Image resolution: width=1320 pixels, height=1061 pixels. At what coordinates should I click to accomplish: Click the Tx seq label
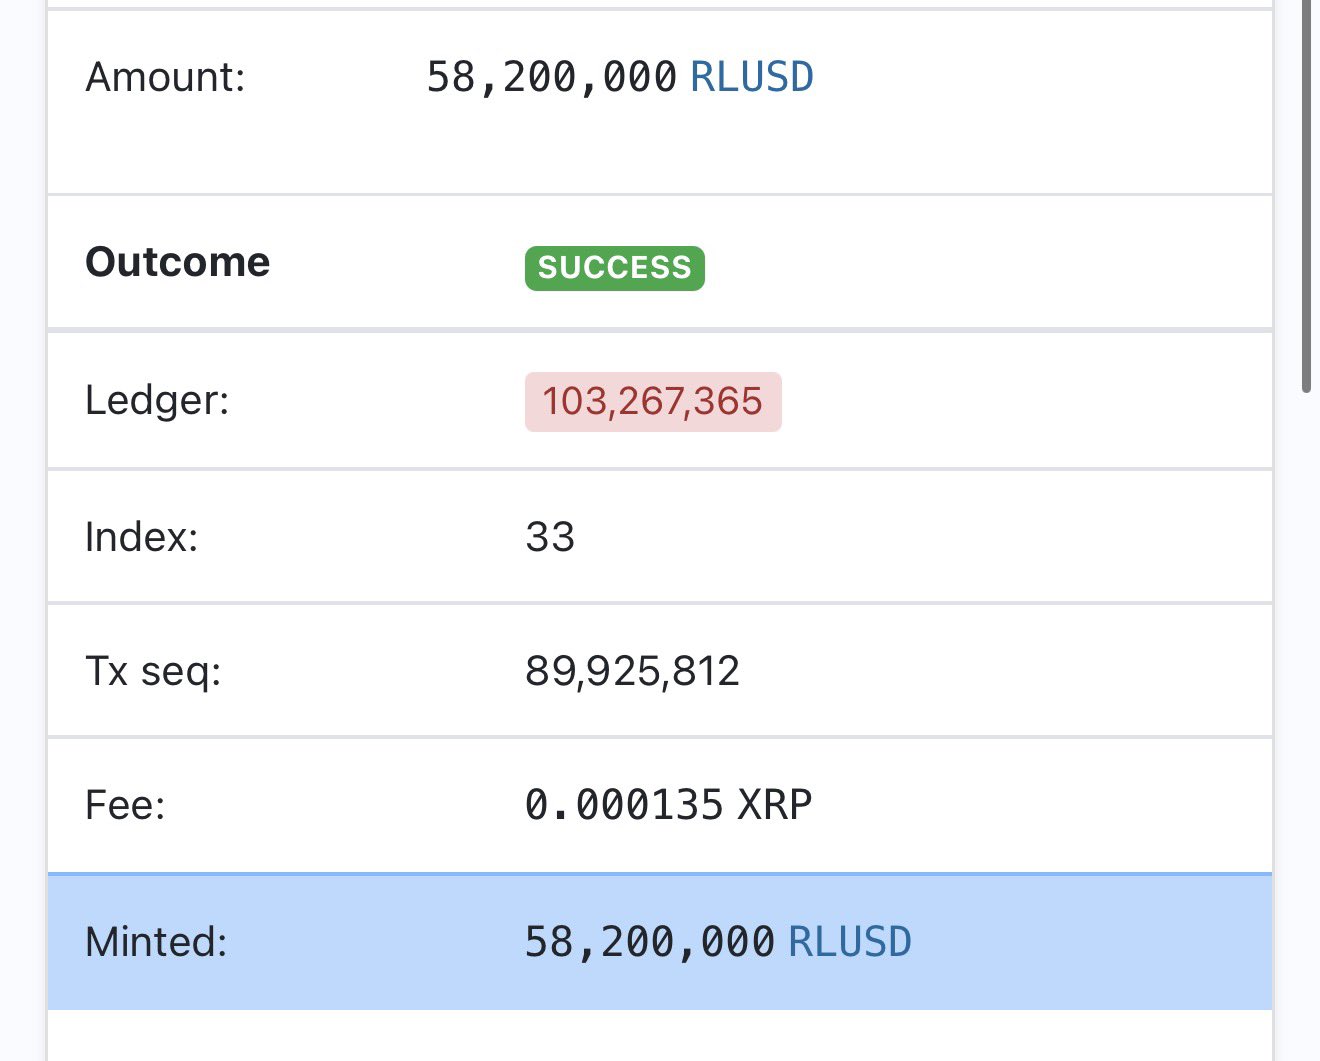coord(153,671)
